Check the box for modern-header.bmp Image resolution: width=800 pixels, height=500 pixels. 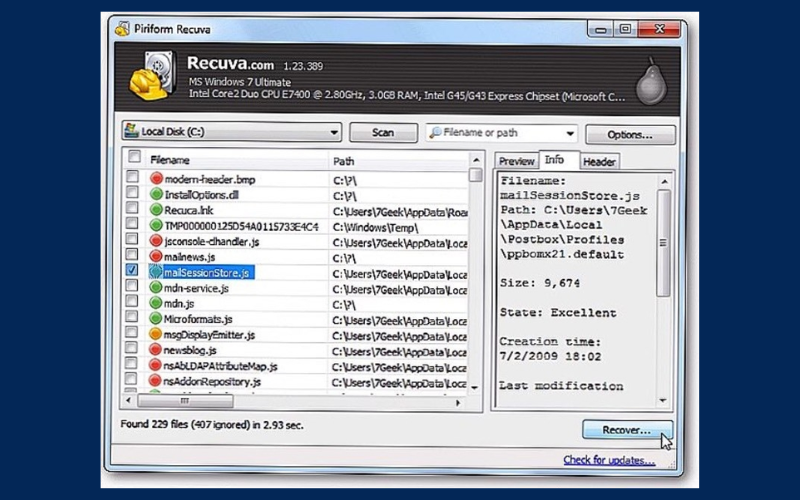[x=132, y=177]
